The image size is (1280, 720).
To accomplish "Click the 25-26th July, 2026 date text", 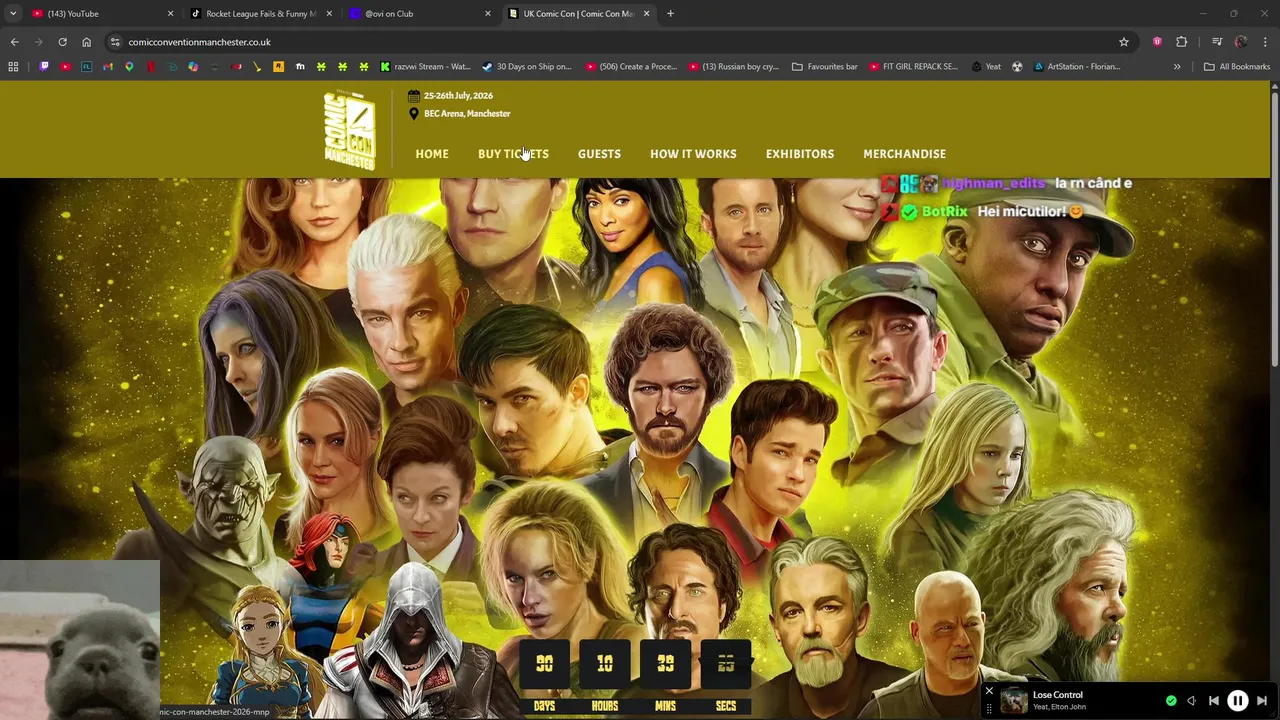I will (x=458, y=96).
